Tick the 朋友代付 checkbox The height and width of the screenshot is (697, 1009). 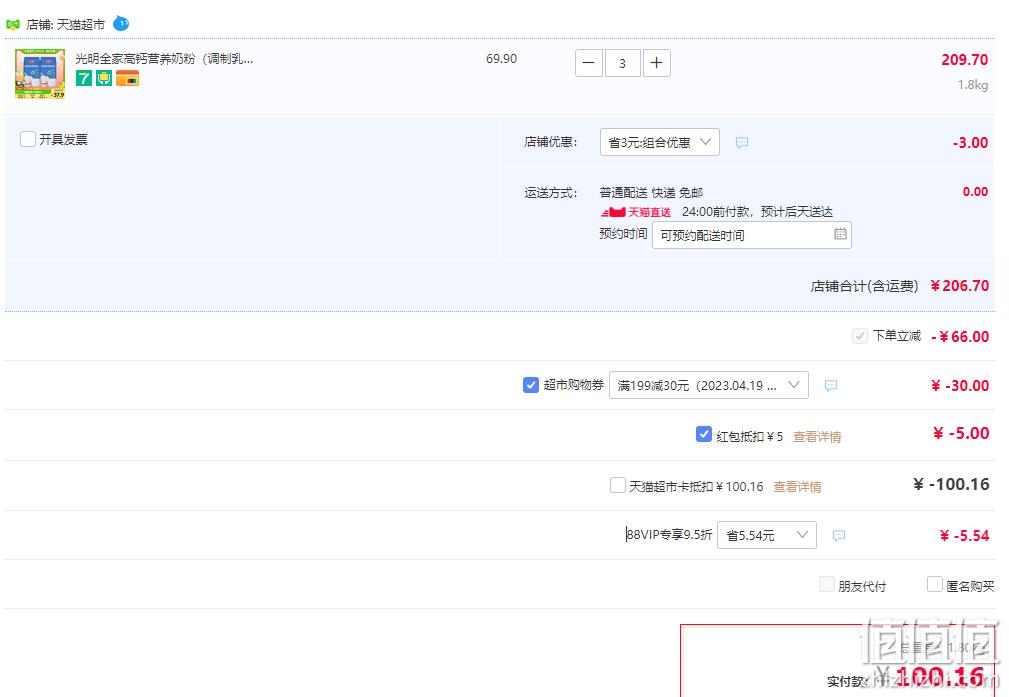tap(826, 584)
